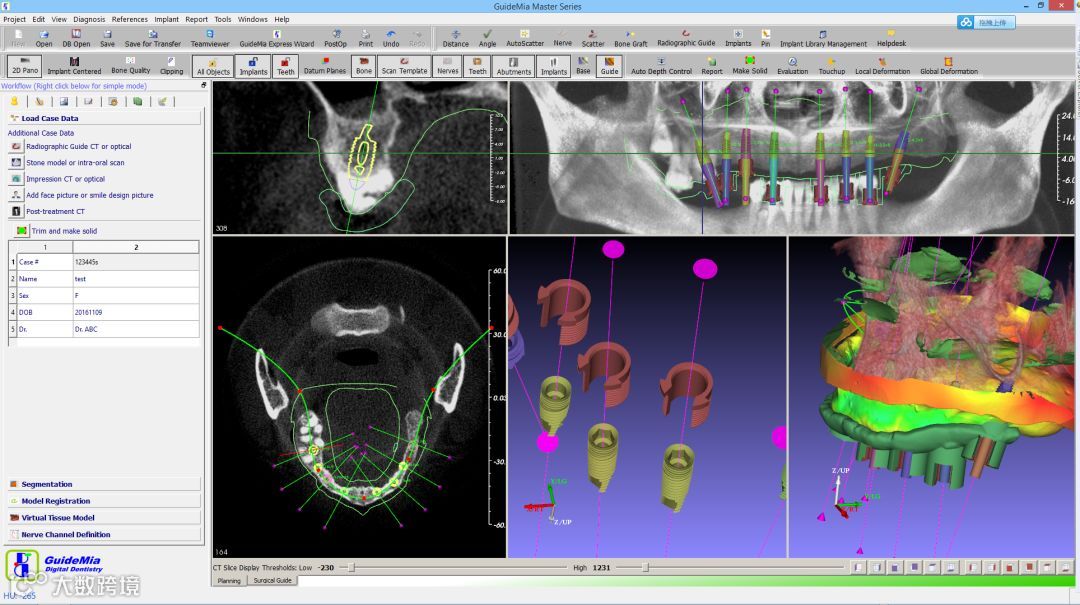Toggle Bone visibility
This screenshot has height=605, width=1080.
(x=364, y=66)
